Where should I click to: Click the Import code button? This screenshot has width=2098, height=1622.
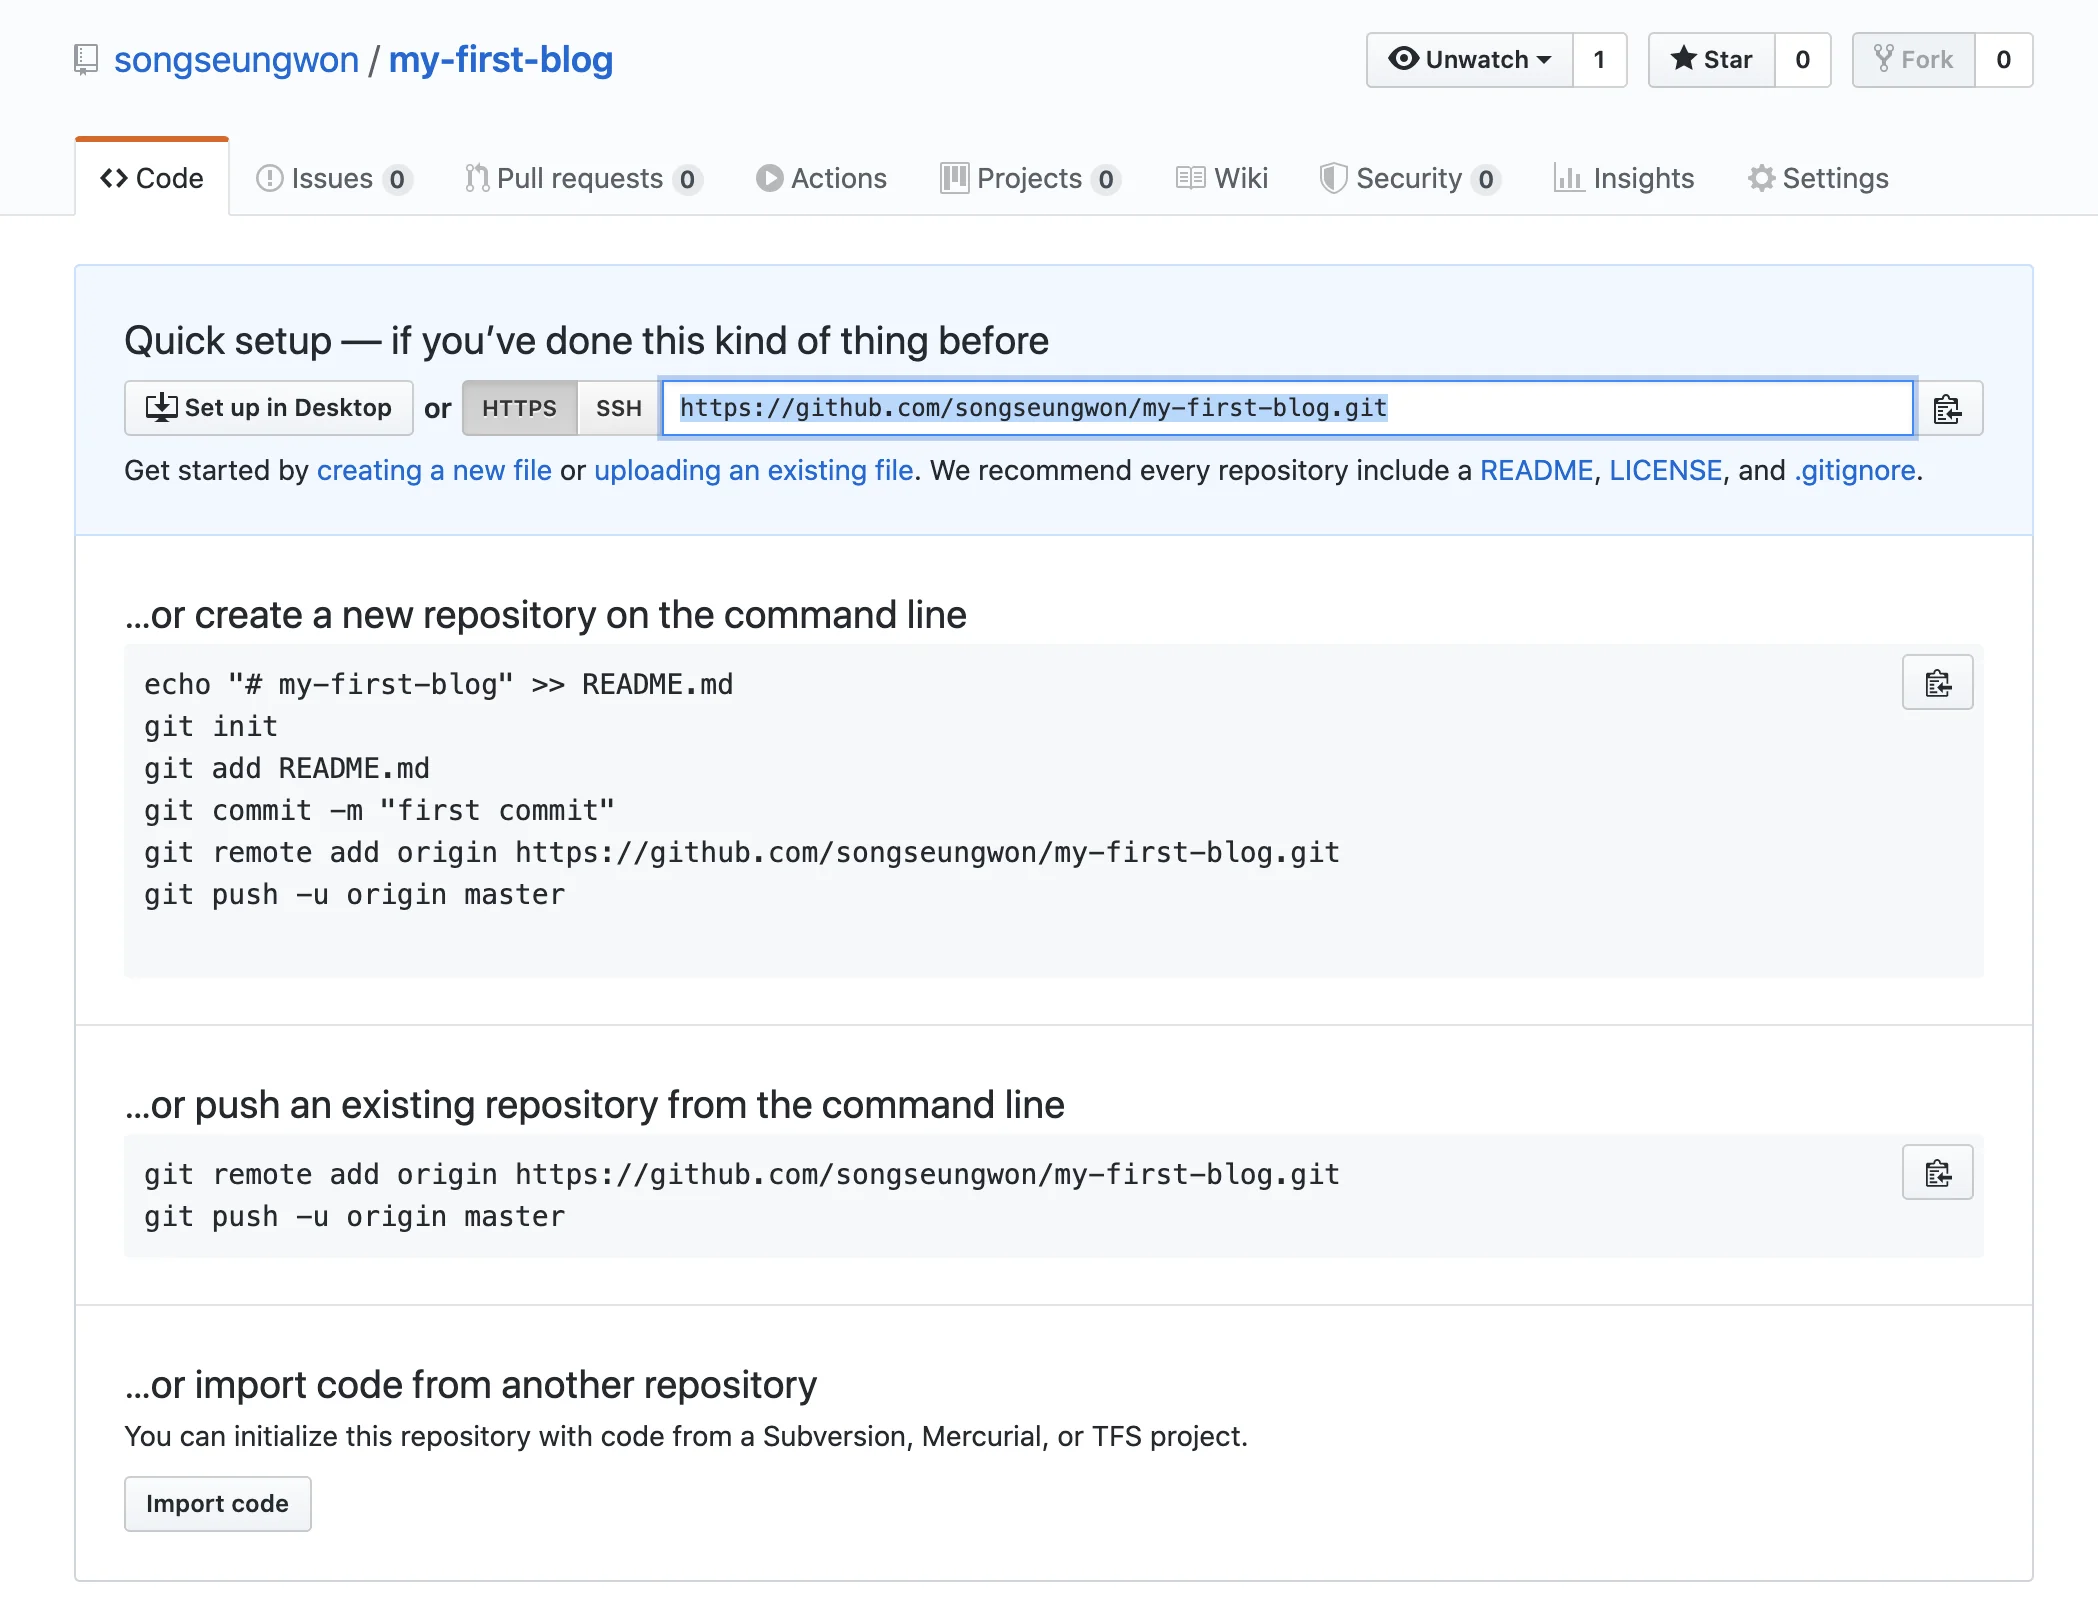coord(217,1504)
